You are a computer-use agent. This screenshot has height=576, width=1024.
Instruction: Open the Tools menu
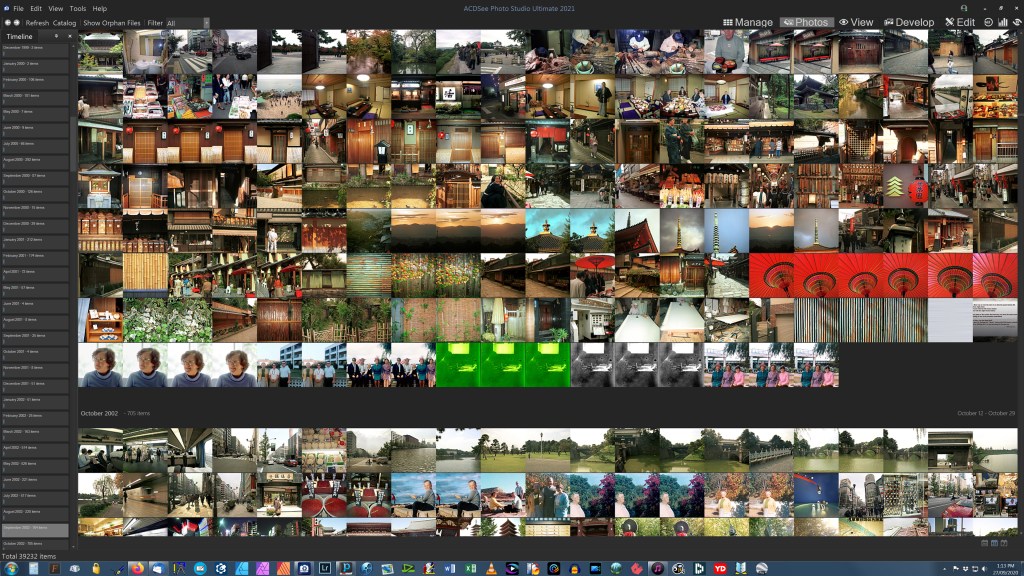tap(78, 8)
